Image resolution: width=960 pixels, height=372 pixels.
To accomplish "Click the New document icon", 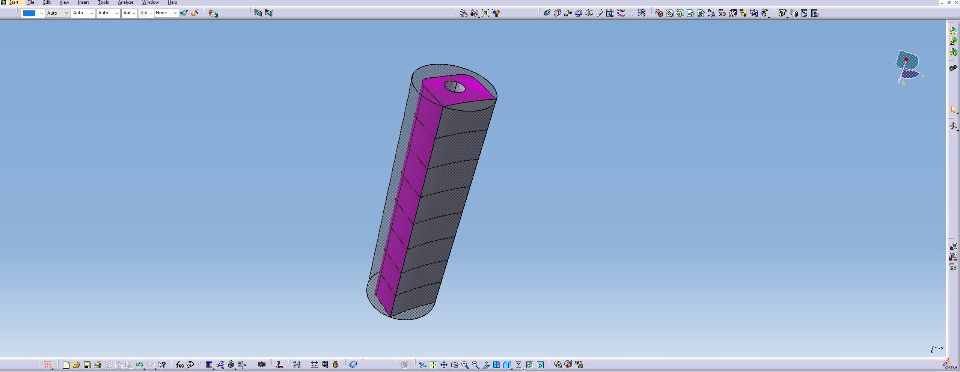I will (x=66, y=365).
